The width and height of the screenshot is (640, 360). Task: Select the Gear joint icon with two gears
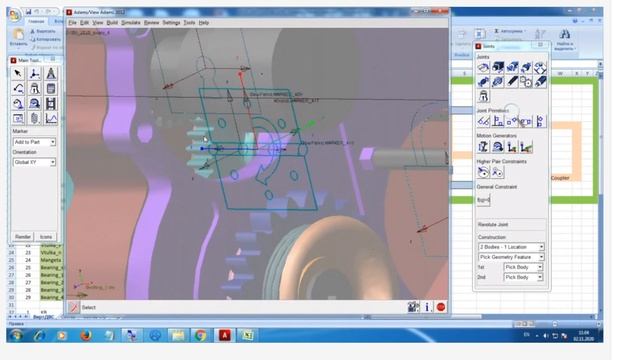(526, 82)
